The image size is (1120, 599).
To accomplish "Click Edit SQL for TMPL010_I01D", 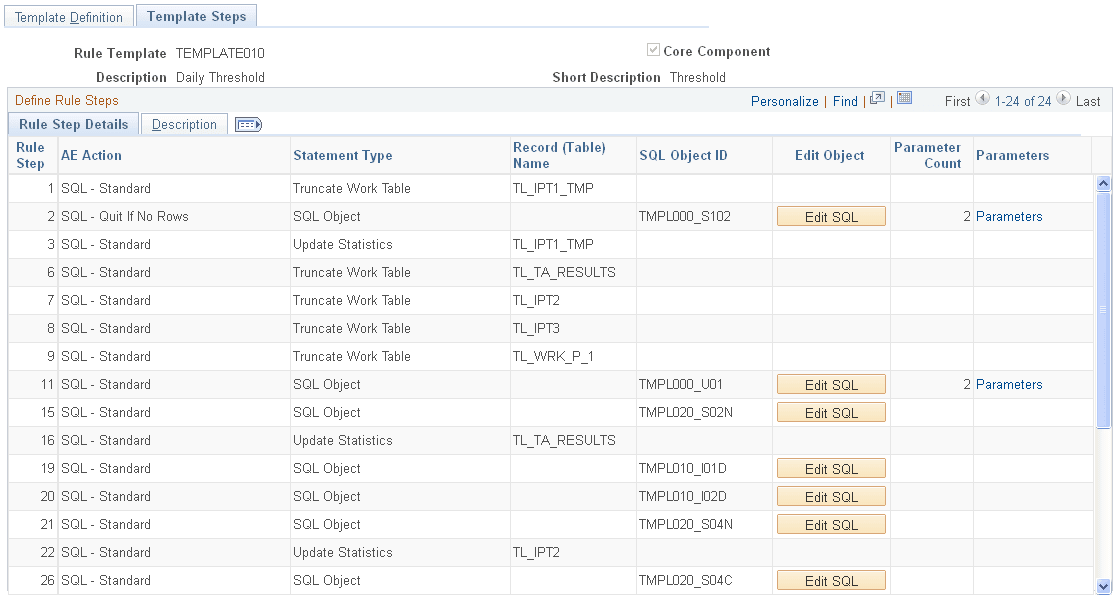I will click(831, 469).
